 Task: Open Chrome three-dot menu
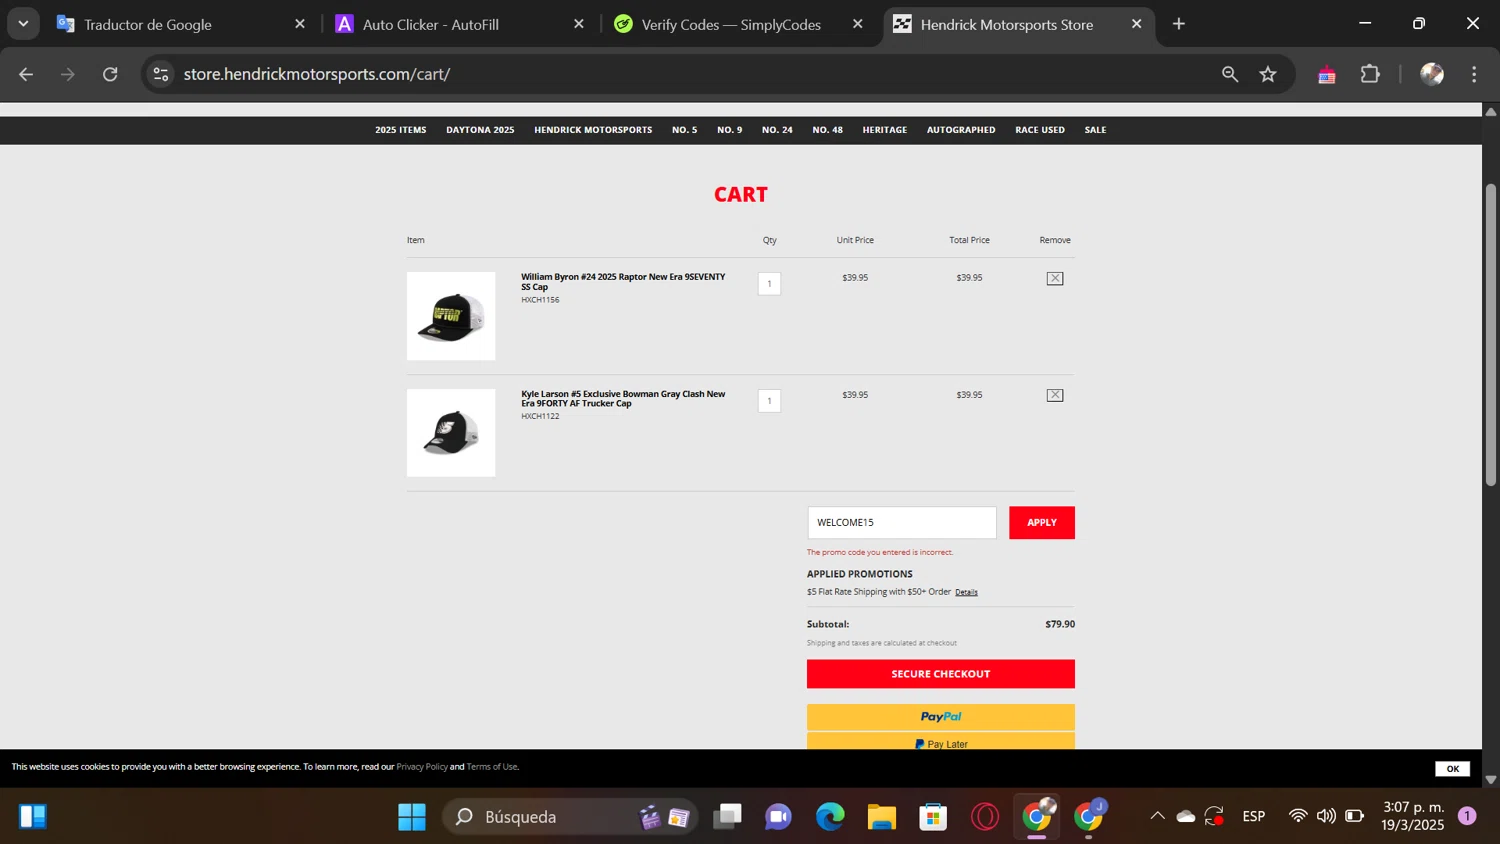click(1474, 74)
